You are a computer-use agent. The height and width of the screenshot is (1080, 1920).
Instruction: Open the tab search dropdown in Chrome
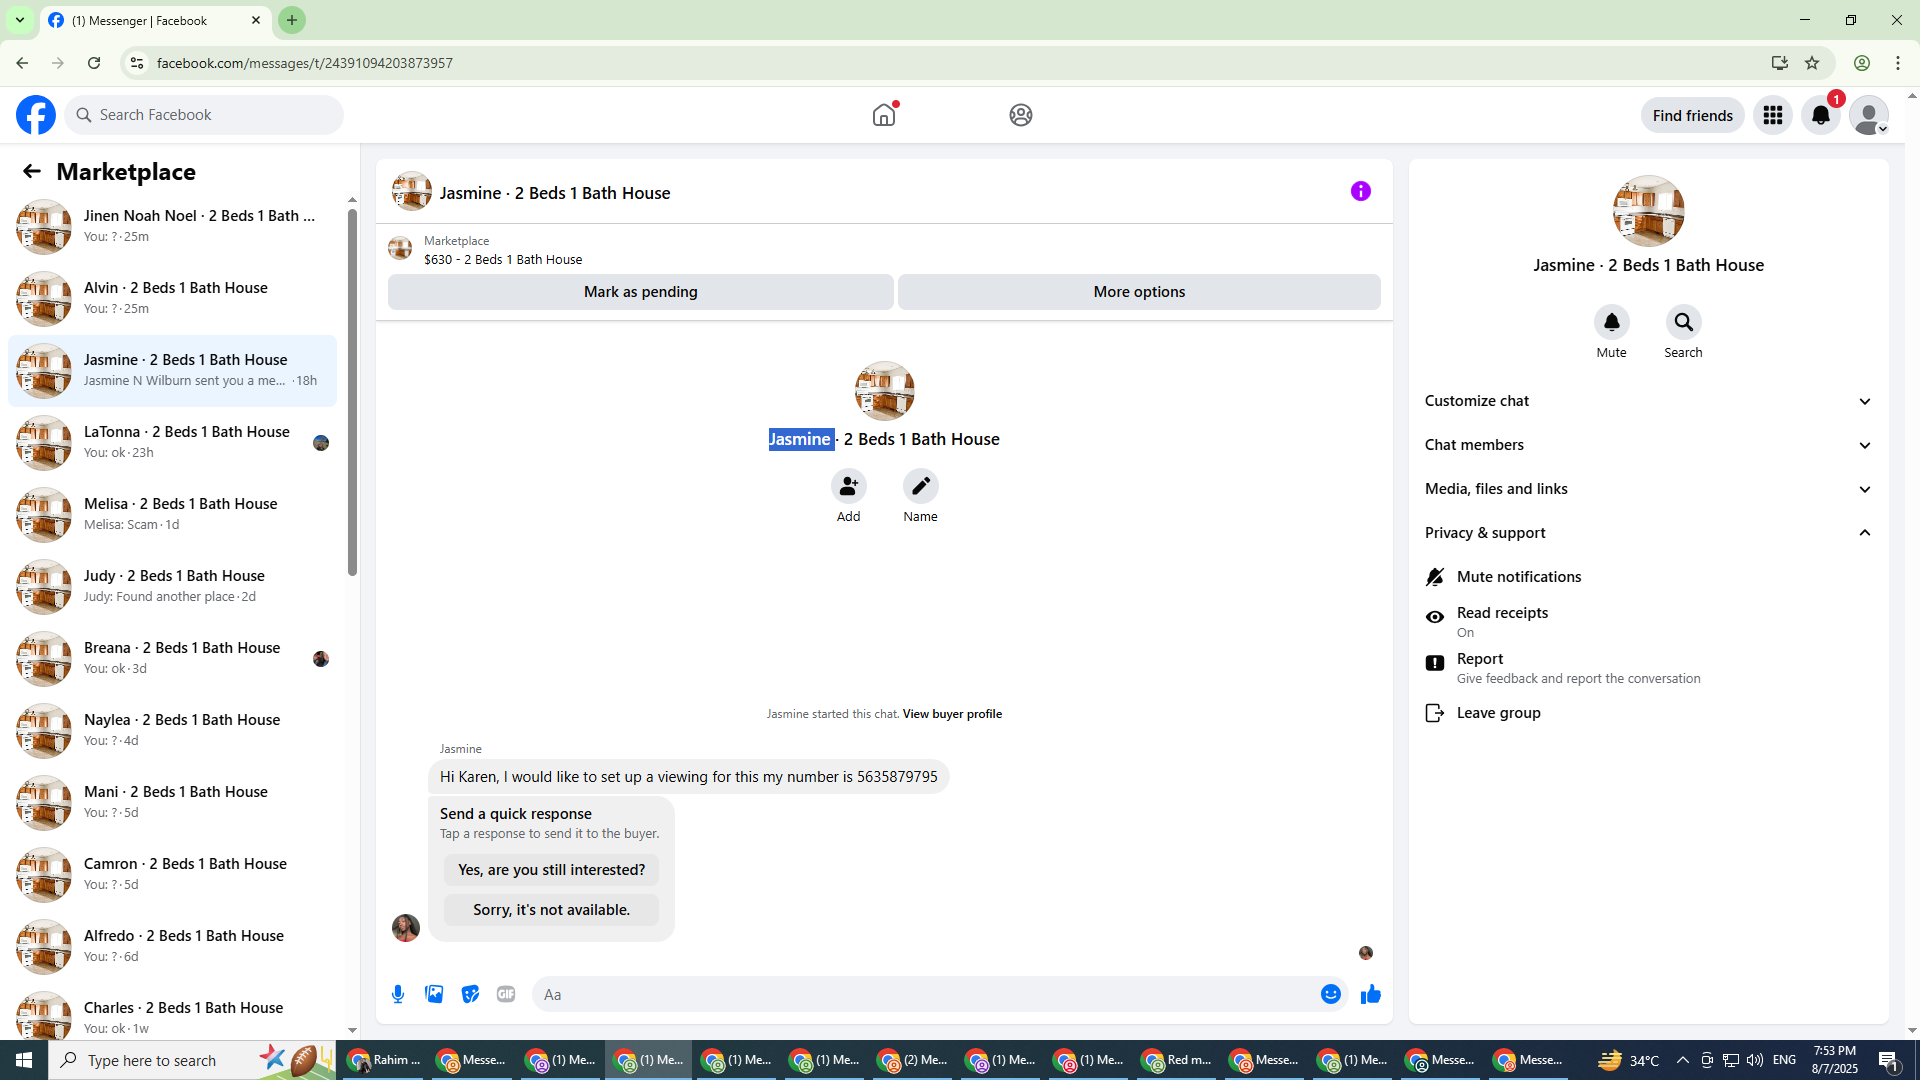pos(20,20)
